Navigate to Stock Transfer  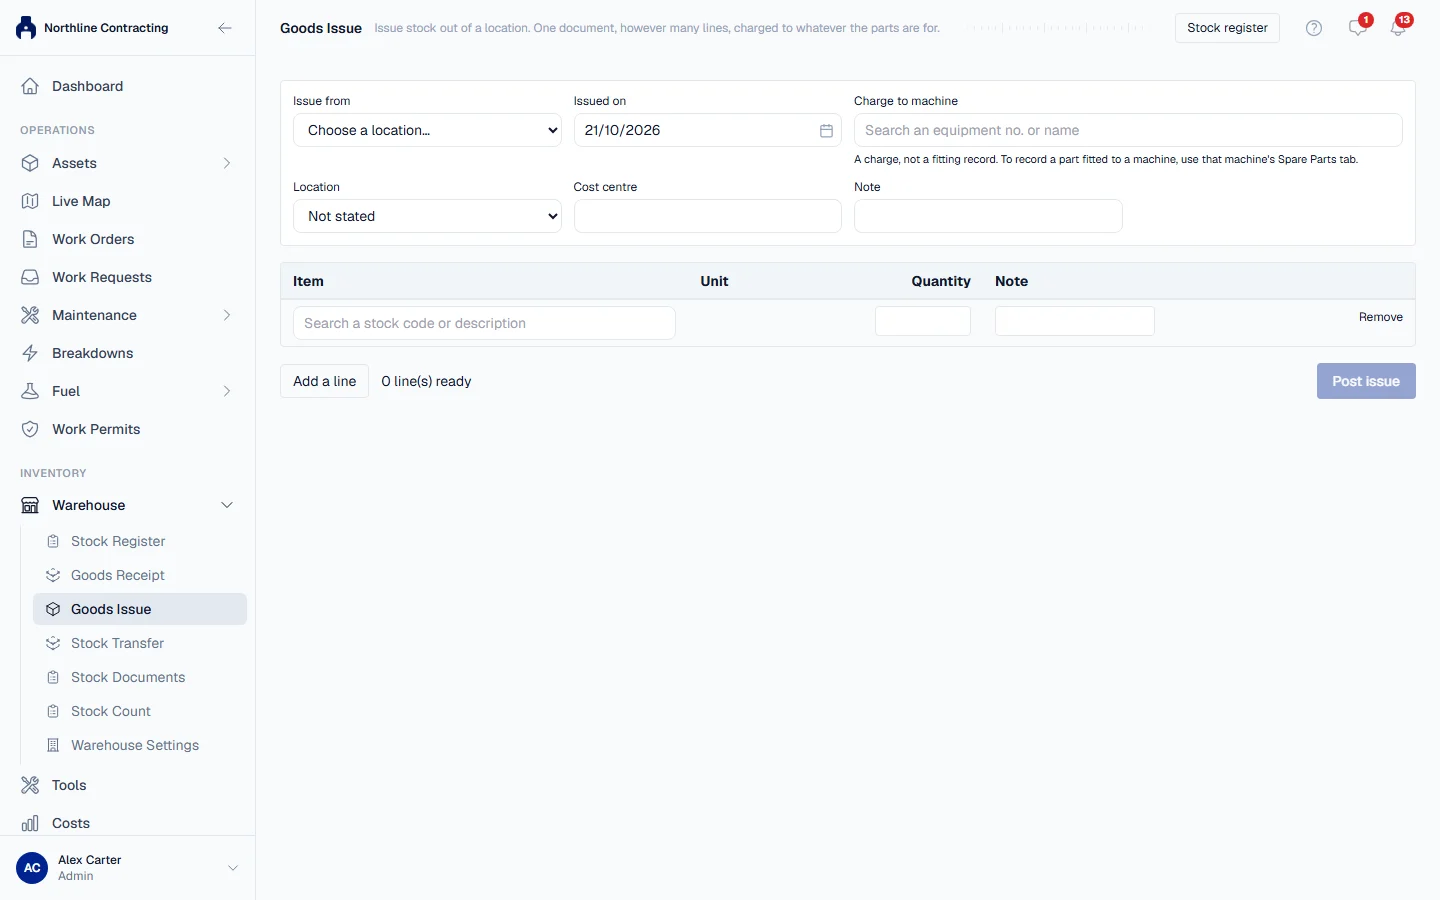point(140,643)
